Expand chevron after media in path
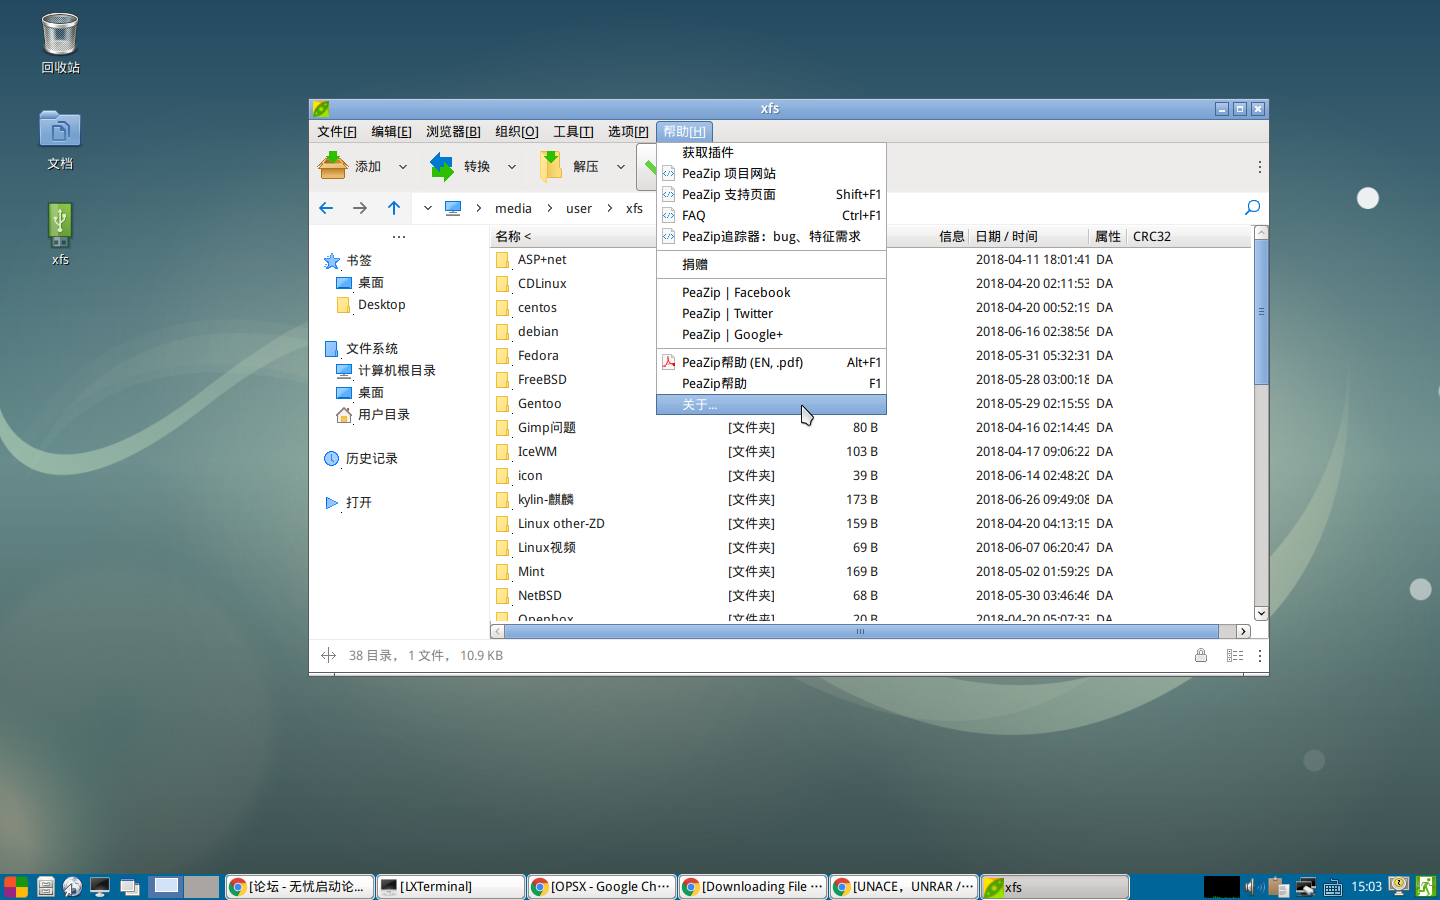This screenshot has height=900, width=1440. point(549,208)
